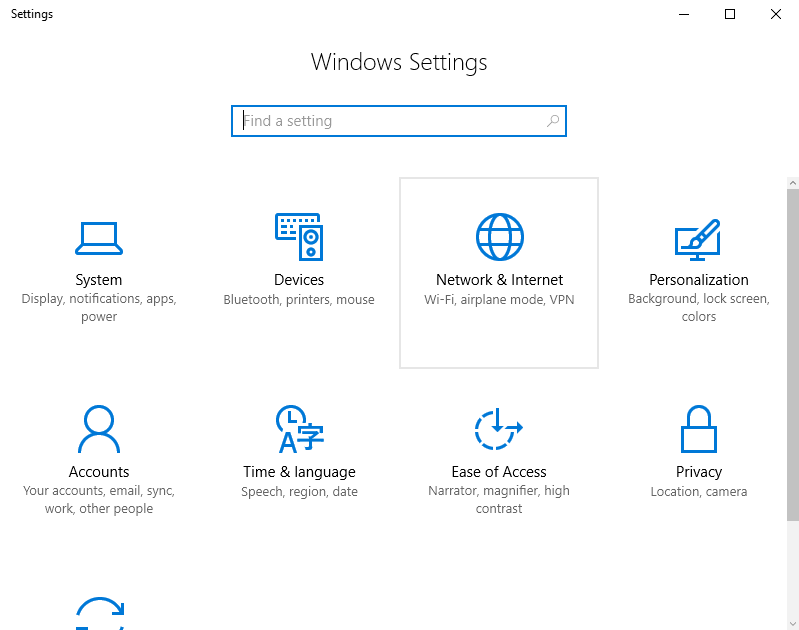Viewport: 799px width, 630px height.
Task: Focus the 'Find a setting' search field
Action: pos(390,121)
